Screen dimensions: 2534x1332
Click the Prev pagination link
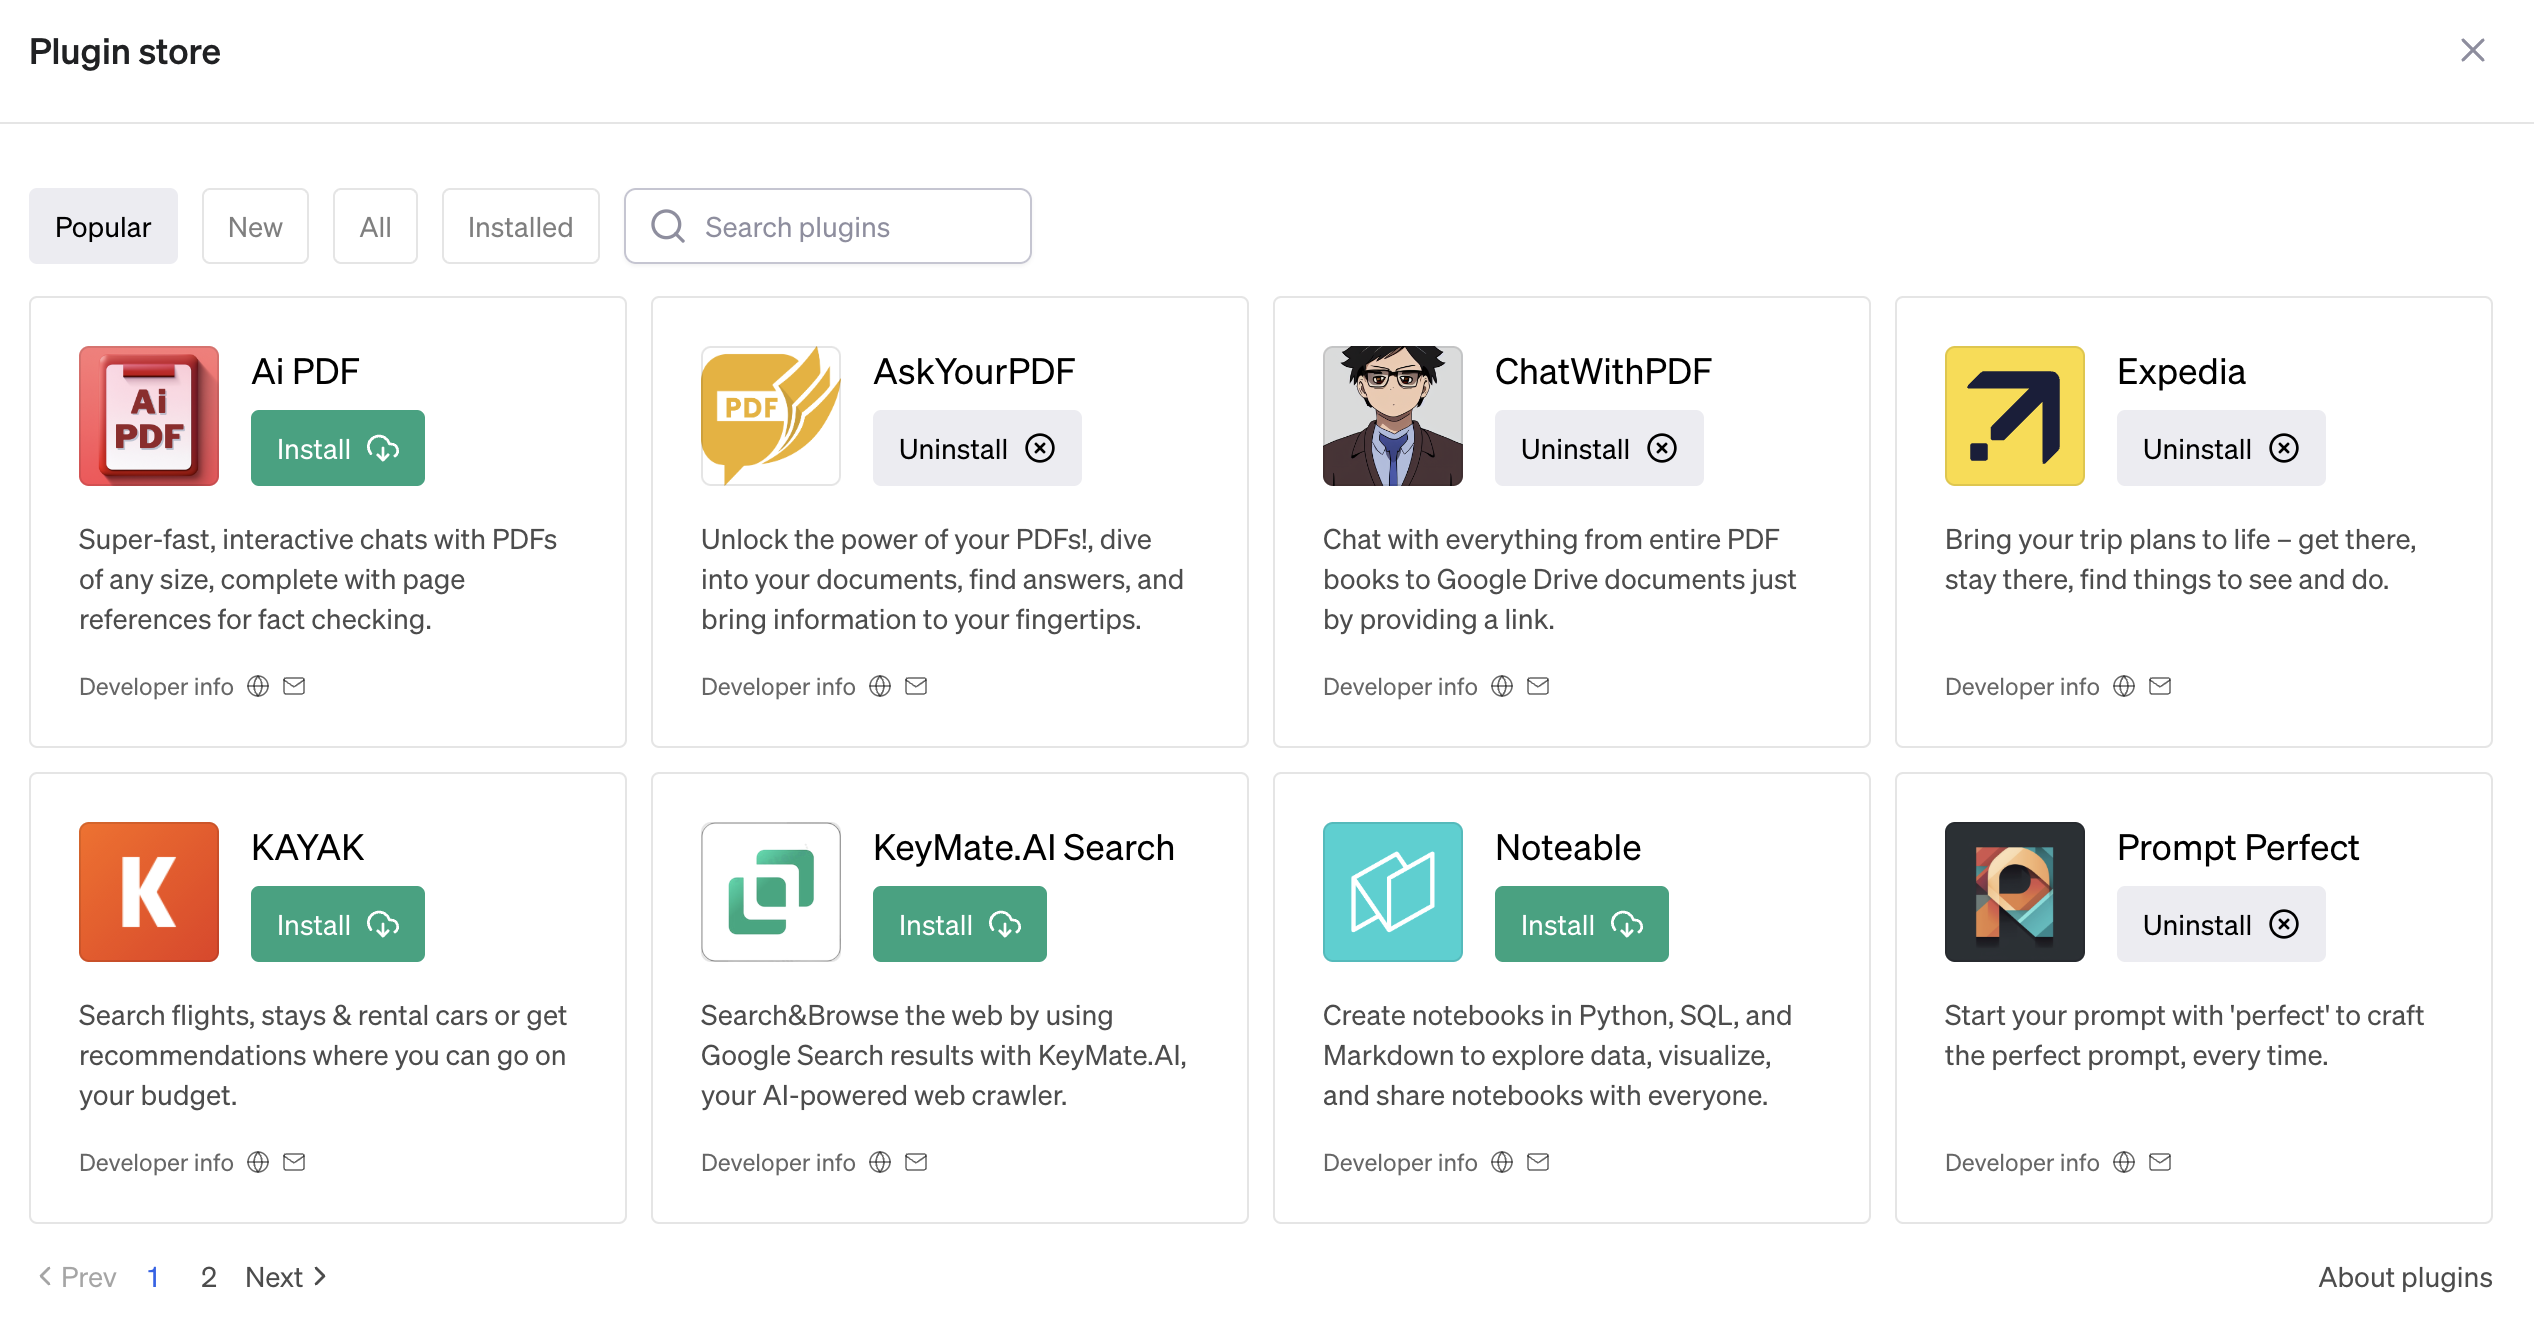[77, 1277]
